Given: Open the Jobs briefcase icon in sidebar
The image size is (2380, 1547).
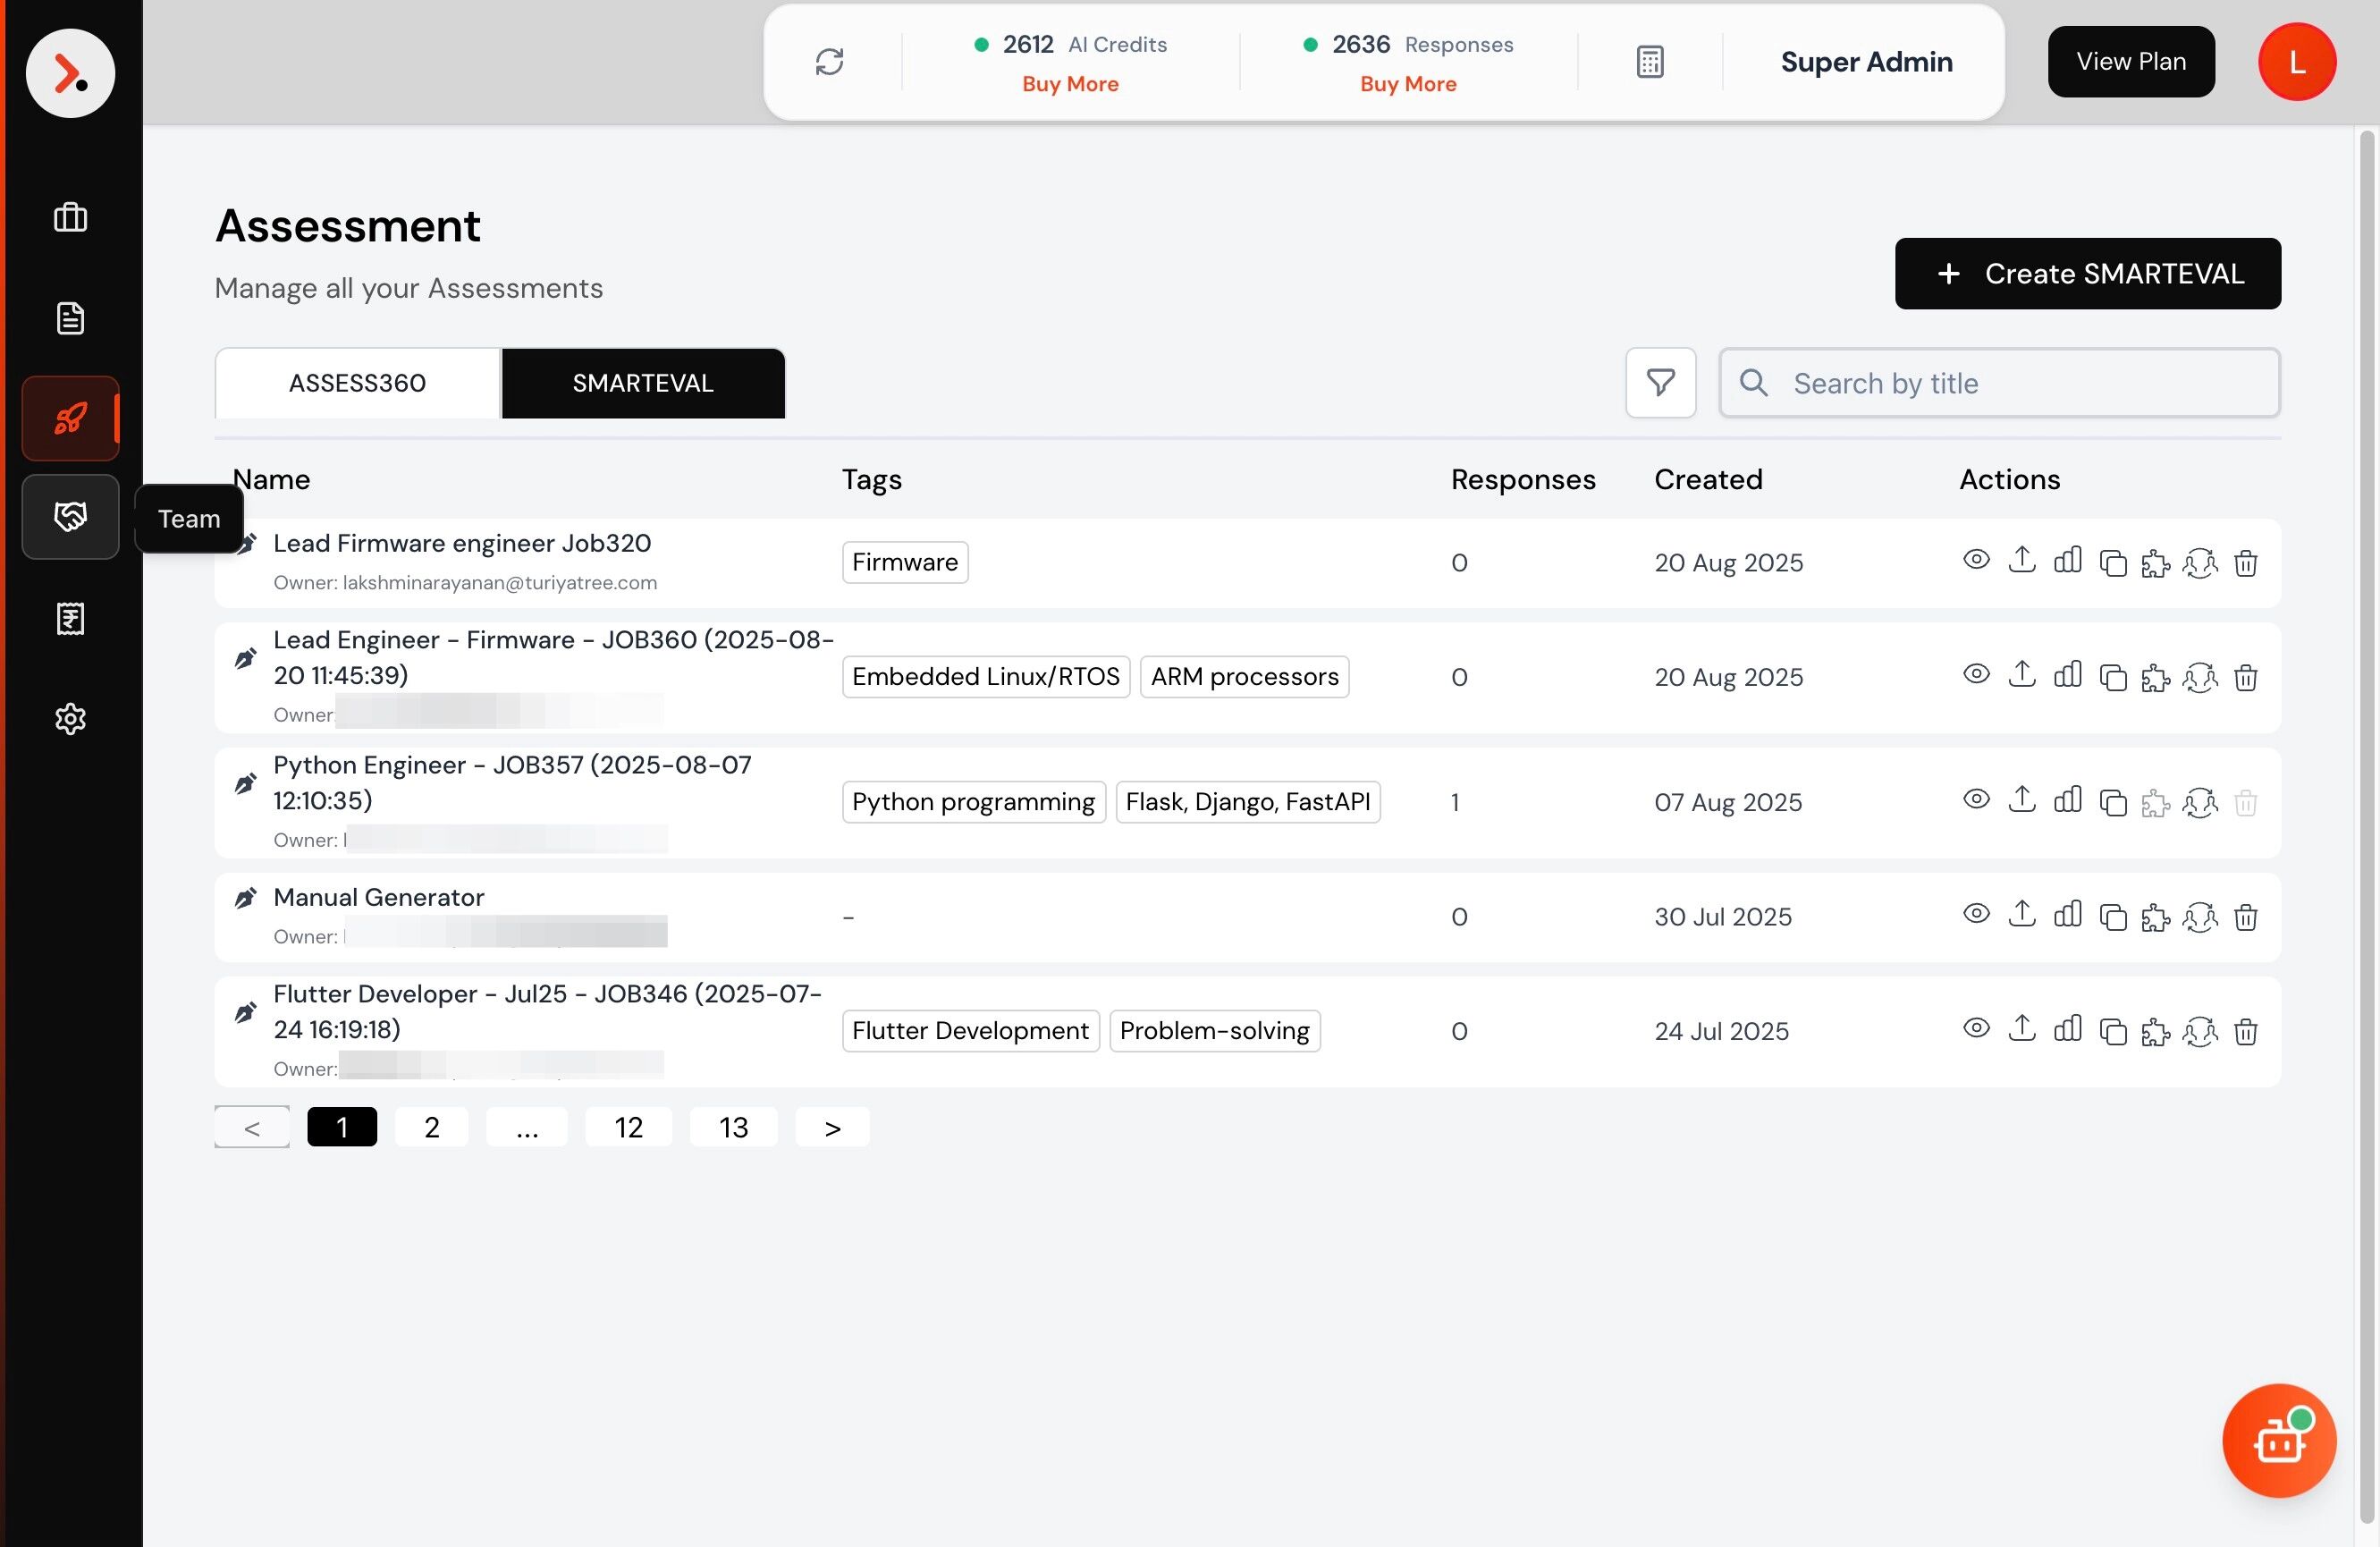Looking at the screenshot, I should pos(70,217).
